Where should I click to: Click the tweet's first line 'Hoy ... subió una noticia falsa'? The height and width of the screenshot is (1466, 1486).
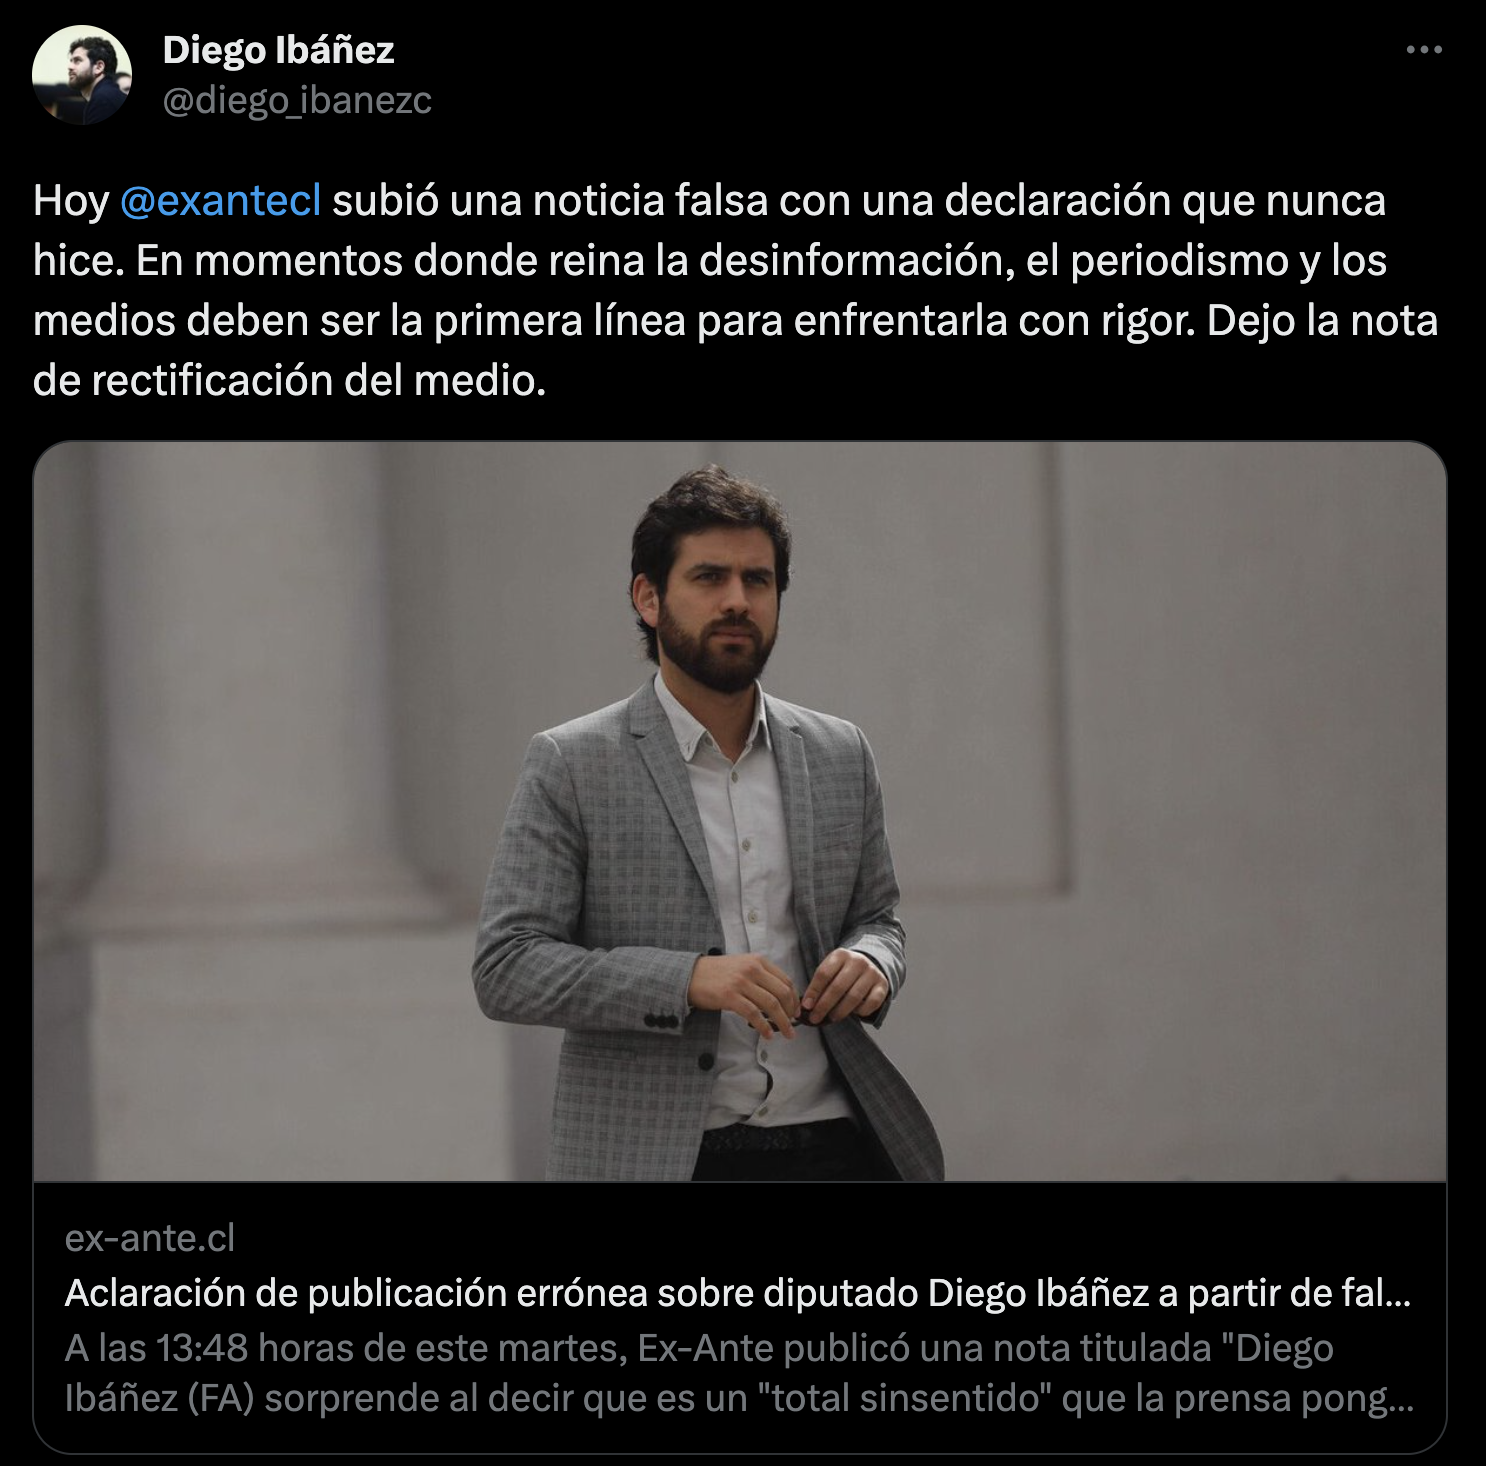click(x=709, y=201)
